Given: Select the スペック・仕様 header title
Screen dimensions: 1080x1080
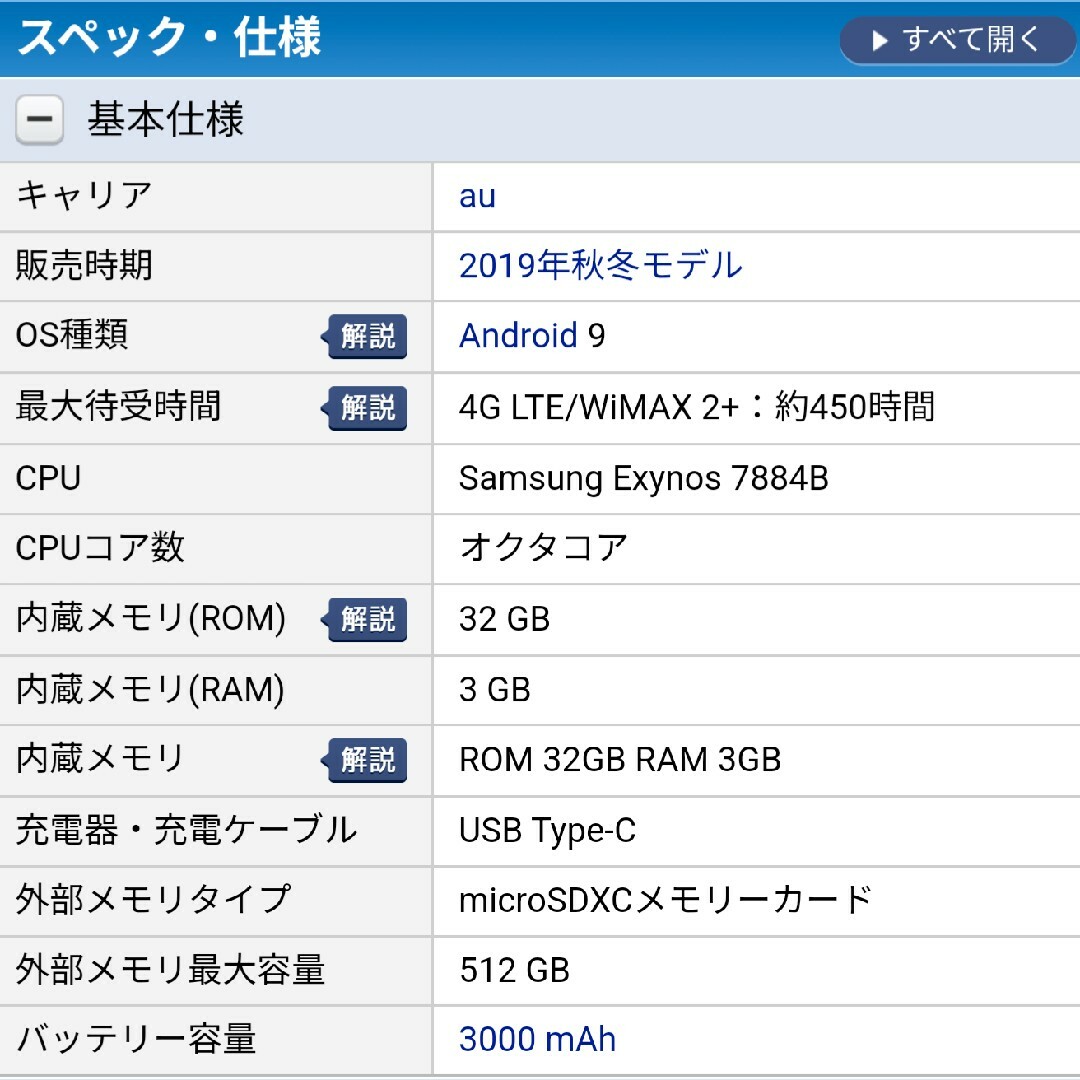Looking at the screenshot, I should point(169,37).
